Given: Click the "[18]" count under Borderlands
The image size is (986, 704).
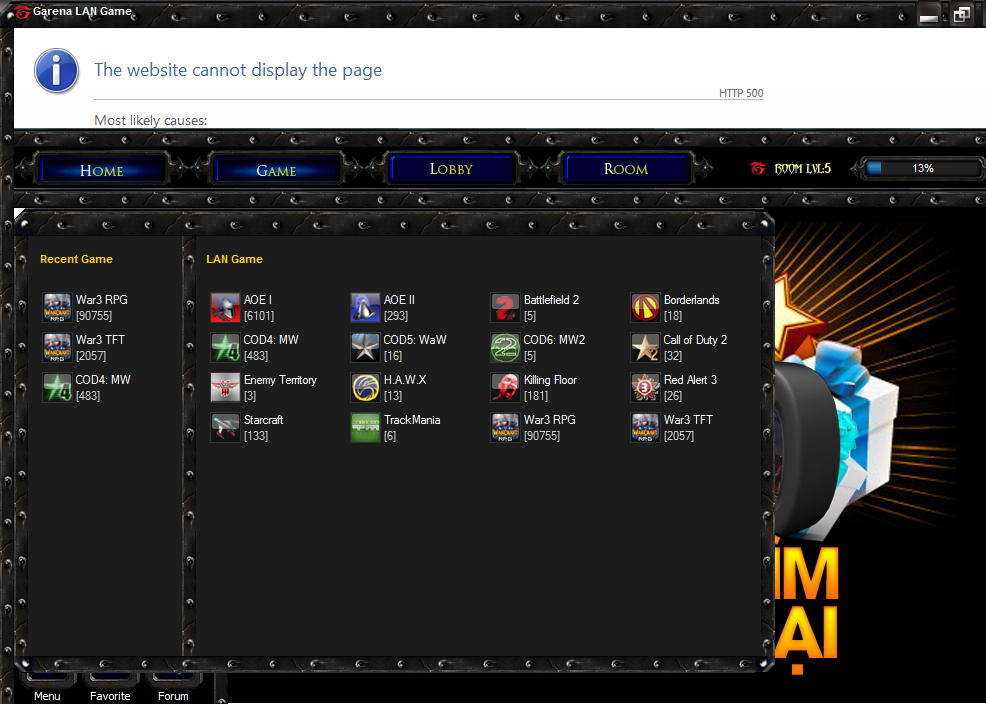Looking at the screenshot, I should (x=673, y=316).
